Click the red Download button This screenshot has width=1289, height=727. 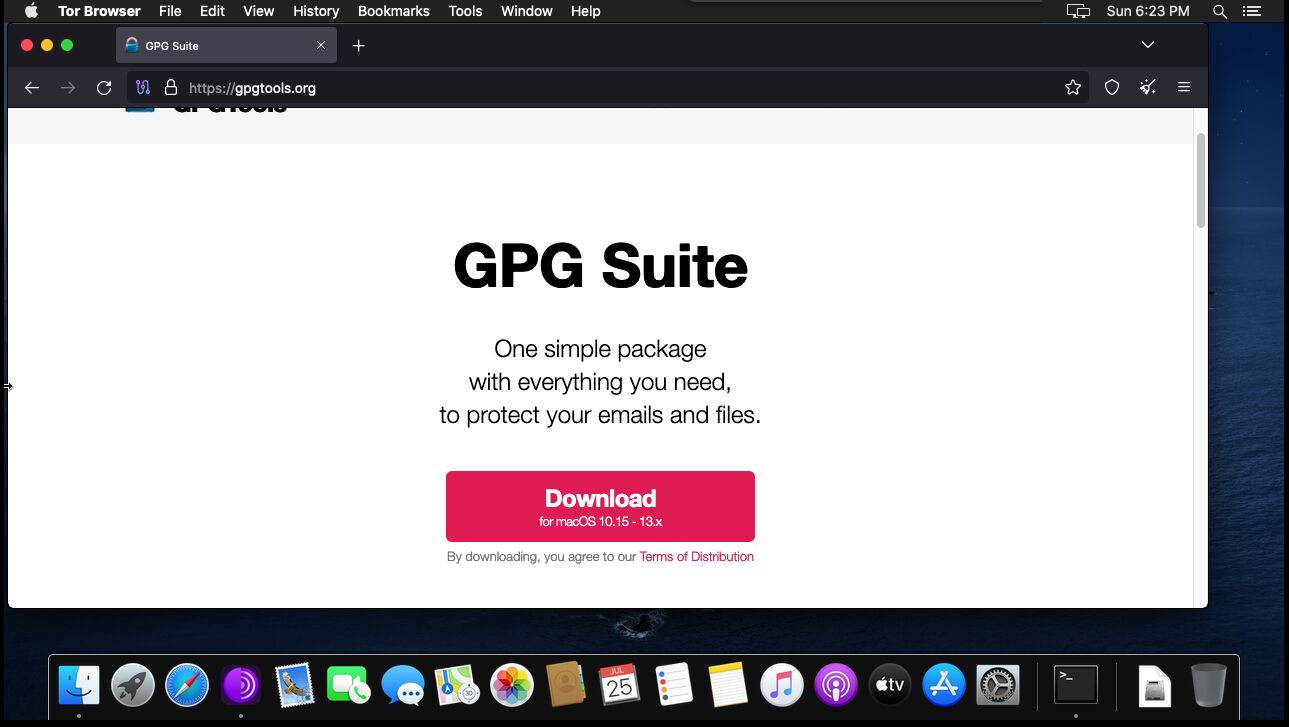click(x=600, y=506)
